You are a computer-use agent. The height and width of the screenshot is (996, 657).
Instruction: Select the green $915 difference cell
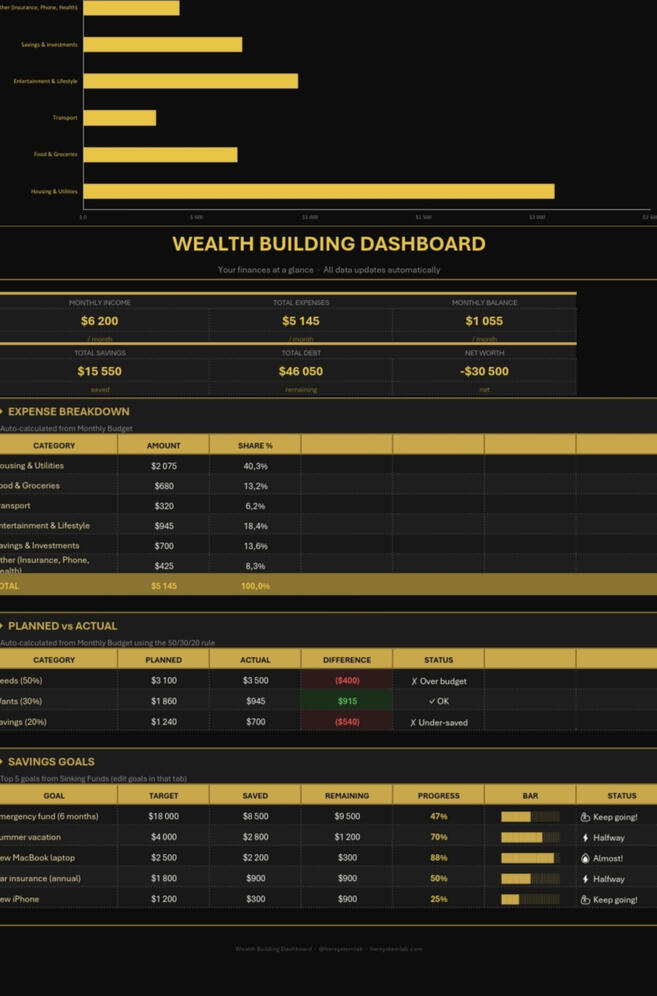pos(347,701)
